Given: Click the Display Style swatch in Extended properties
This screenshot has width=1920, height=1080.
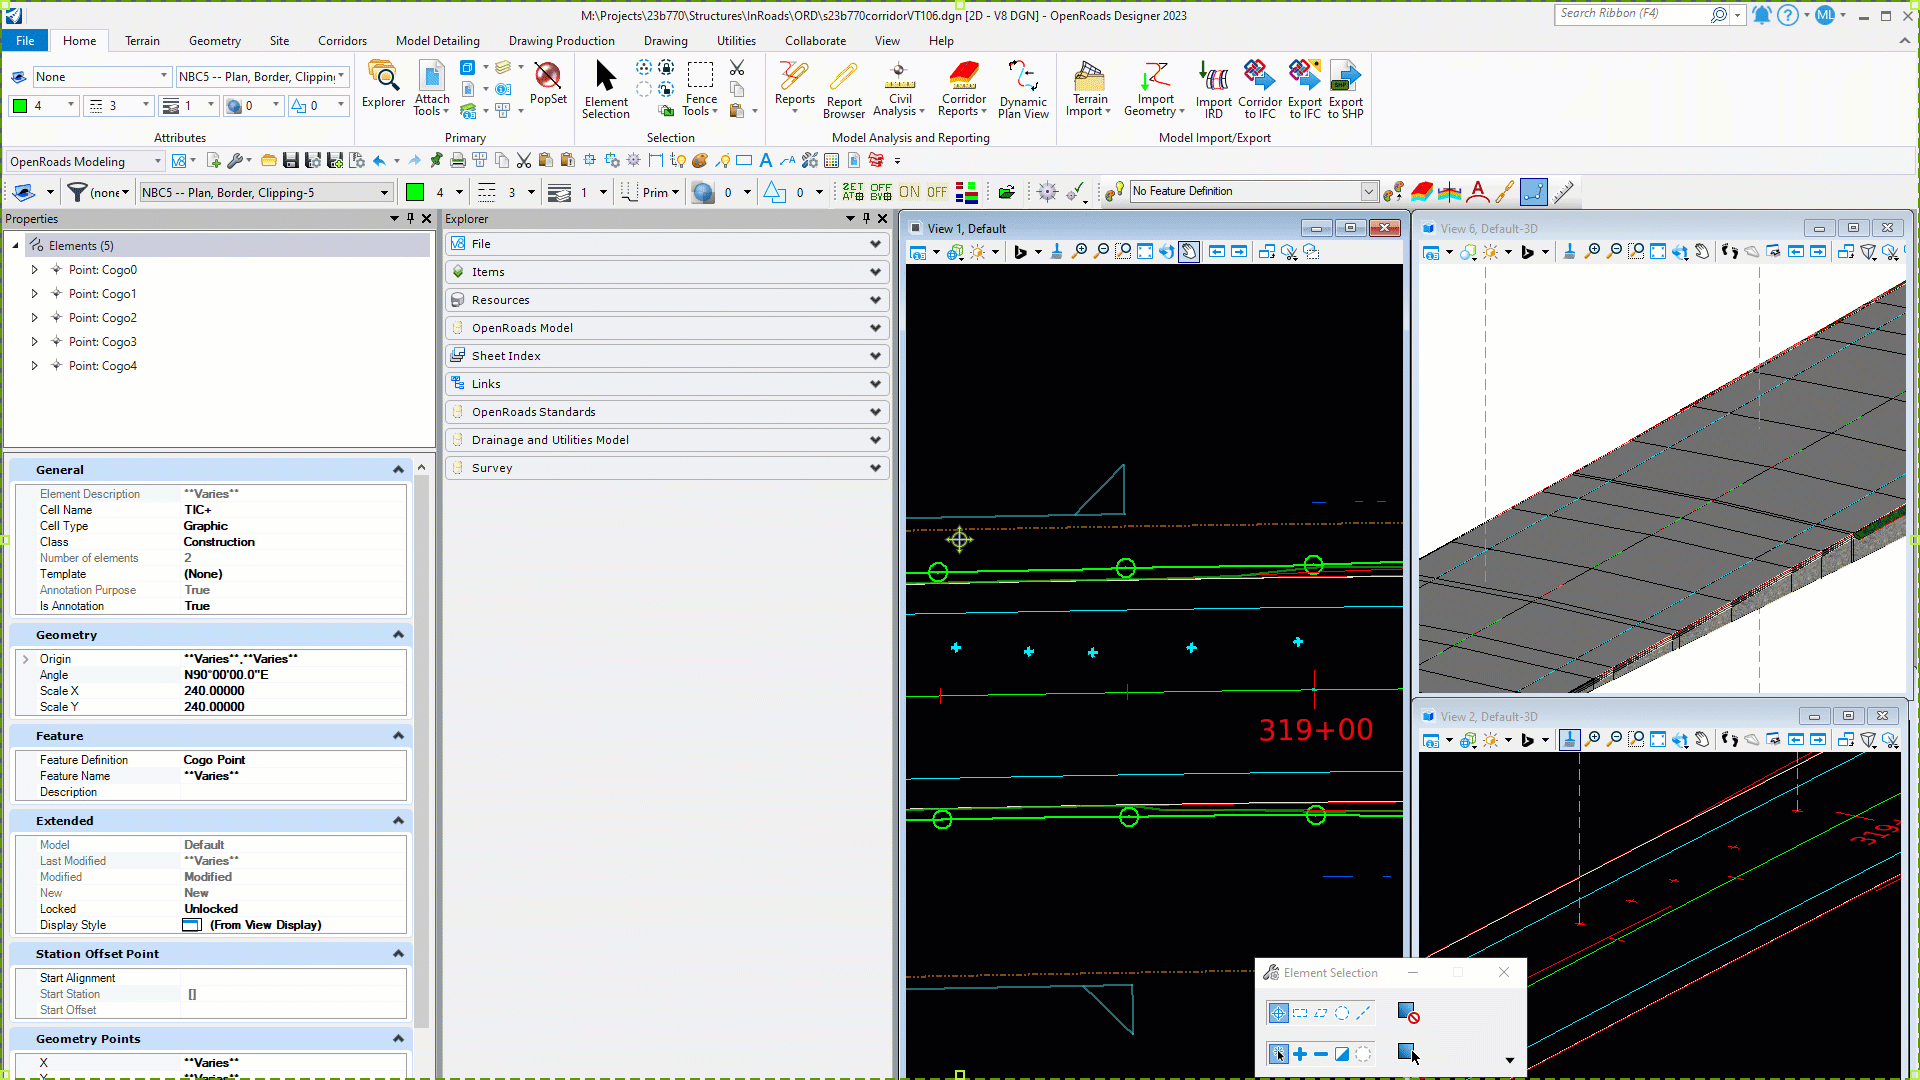Looking at the screenshot, I should coord(192,925).
